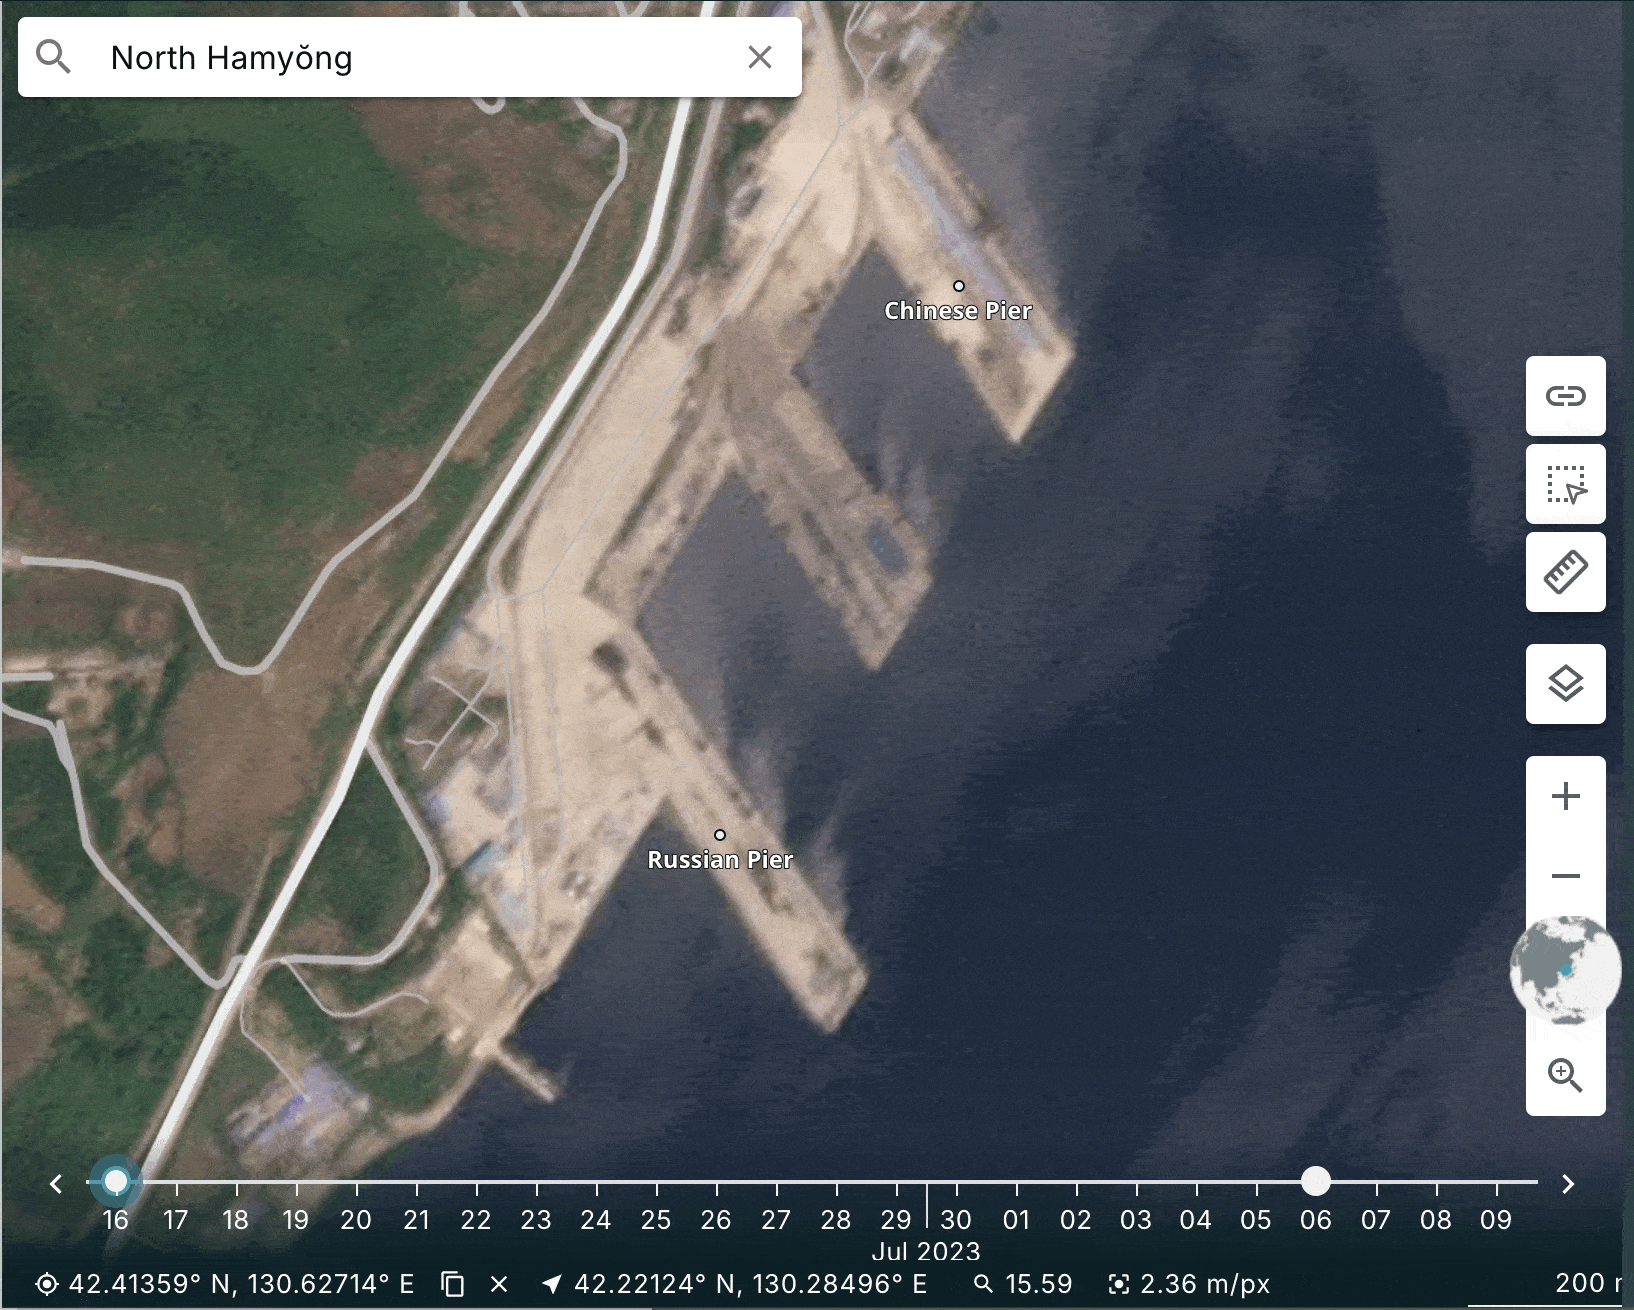Jump the timeline to date 29
This screenshot has width=1634, height=1310.
(896, 1219)
